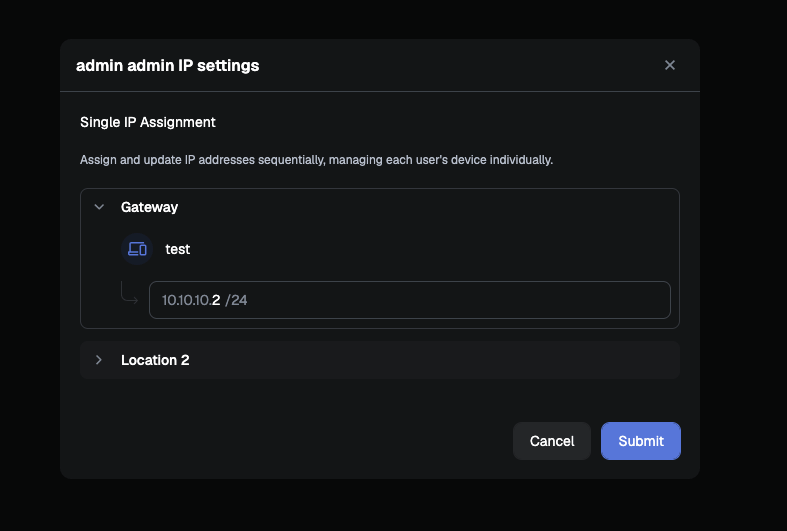The width and height of the screenshot is (787, 531).
Task: Select the test device name
Action: [178, 249]
